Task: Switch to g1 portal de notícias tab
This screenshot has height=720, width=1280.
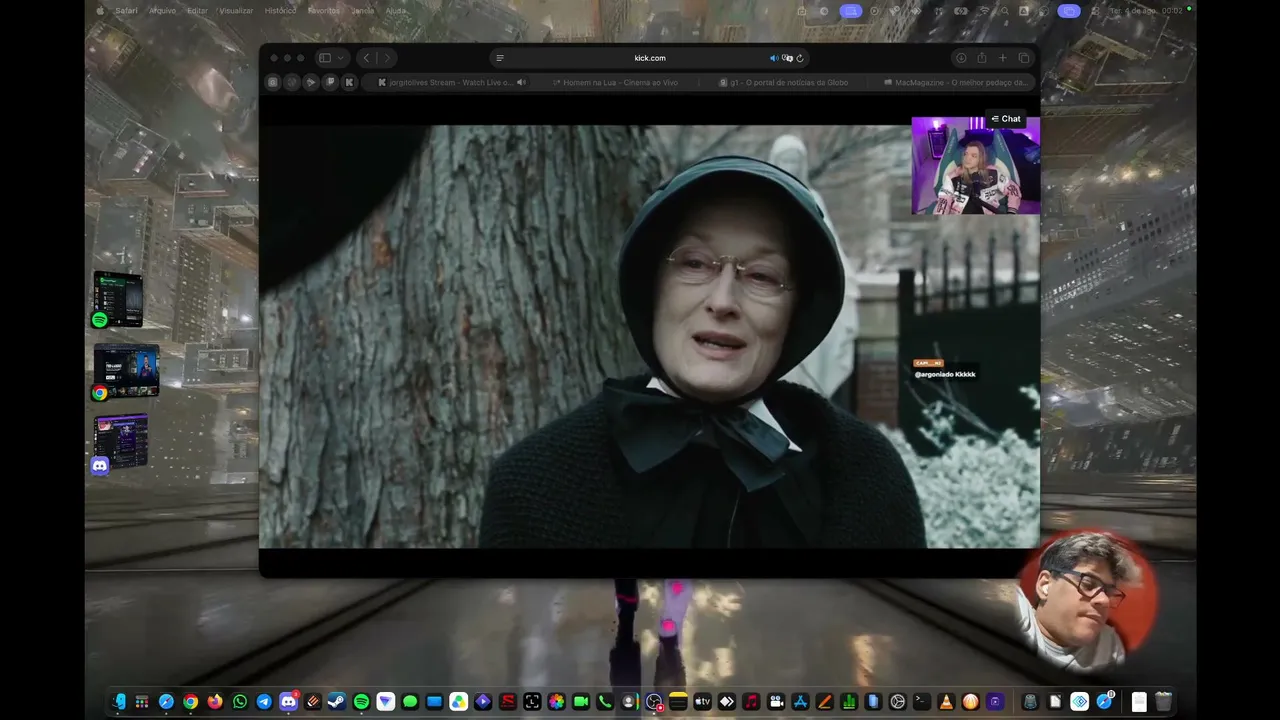Action: click(784, 83)
